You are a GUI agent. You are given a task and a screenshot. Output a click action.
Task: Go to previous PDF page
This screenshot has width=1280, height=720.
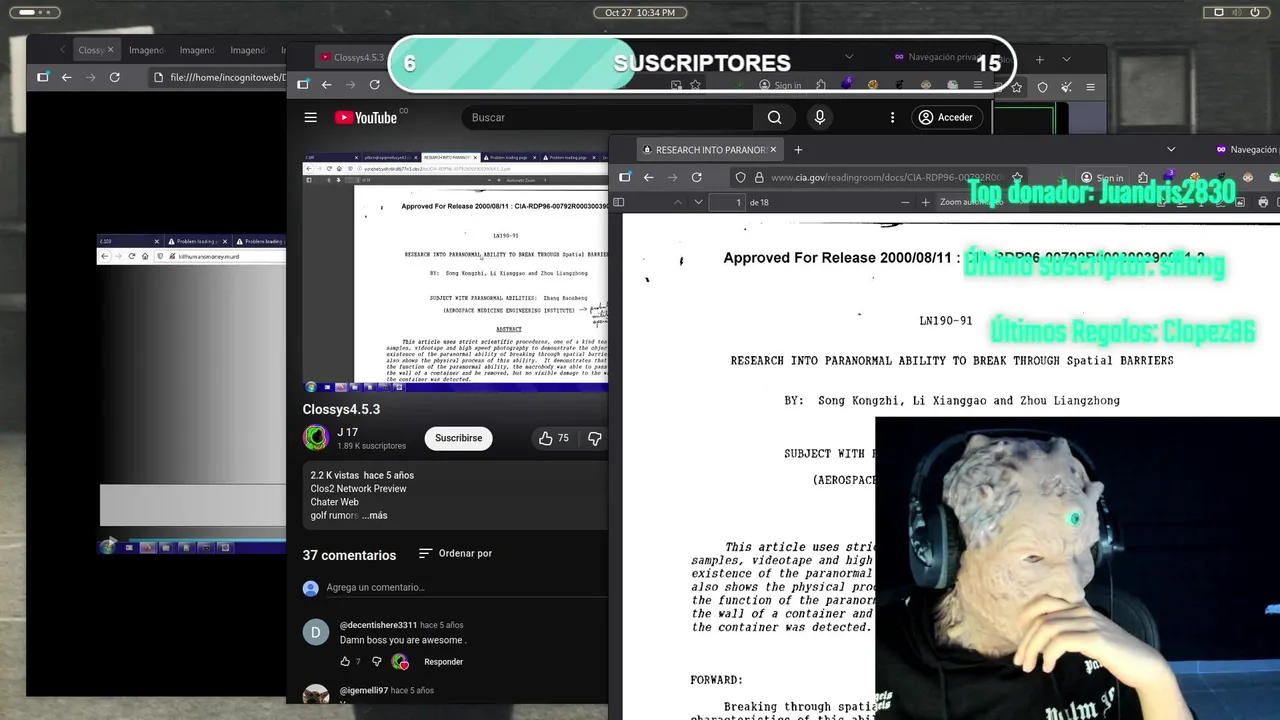click(677, 202)
